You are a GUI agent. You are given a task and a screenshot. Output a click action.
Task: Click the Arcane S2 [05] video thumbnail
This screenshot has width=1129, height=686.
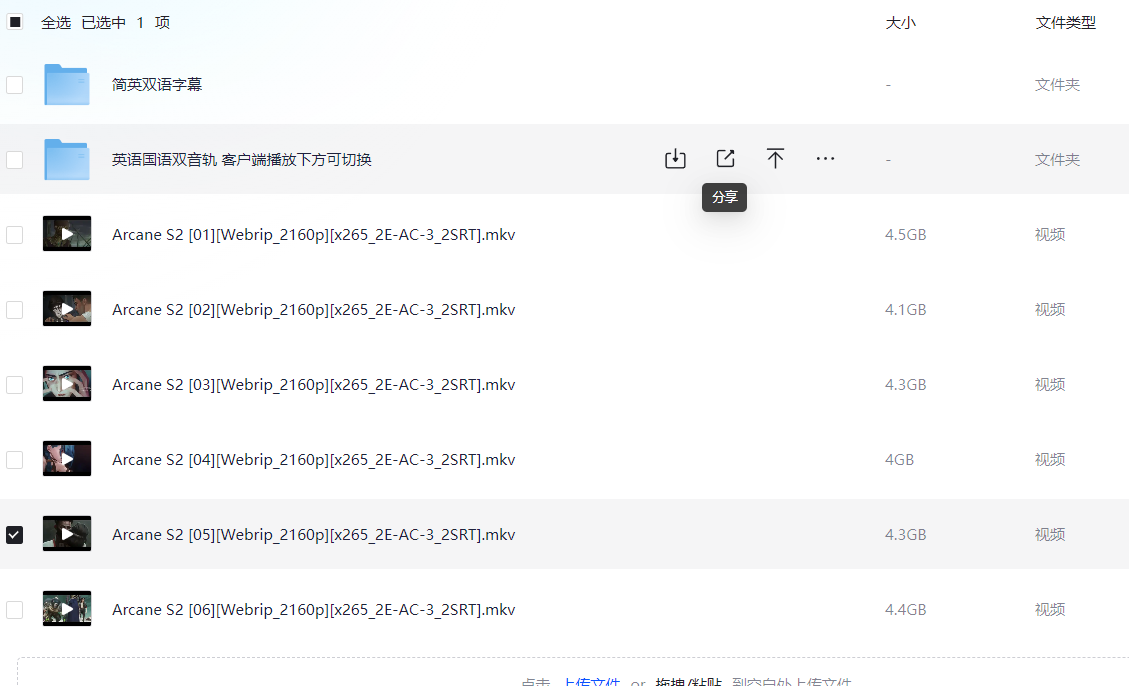[67, 534]
